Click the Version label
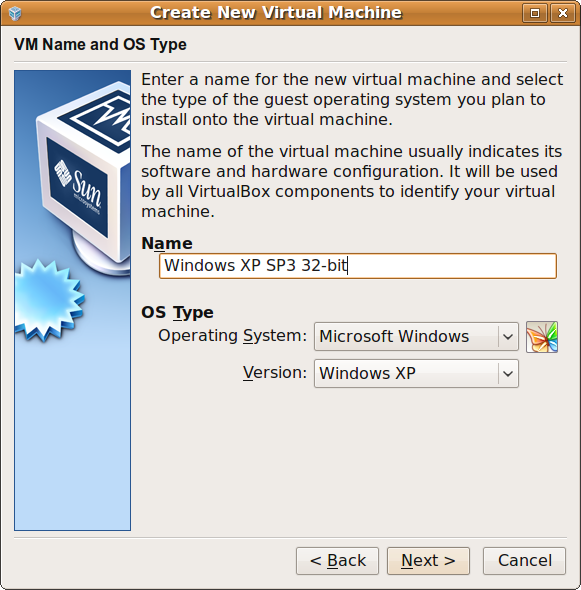The height and width of the screenshot is (590, 581). (x=275, y=373)
